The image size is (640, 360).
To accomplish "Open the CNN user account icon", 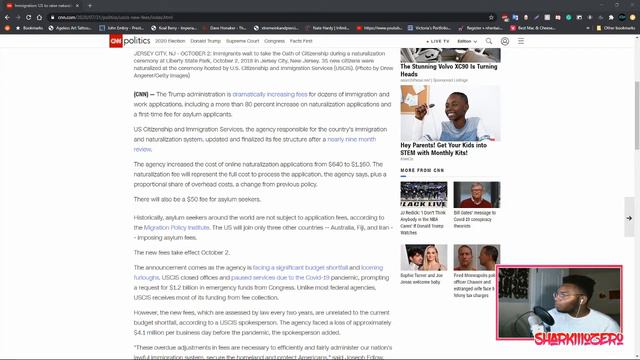I will click(x=505, y=41).
